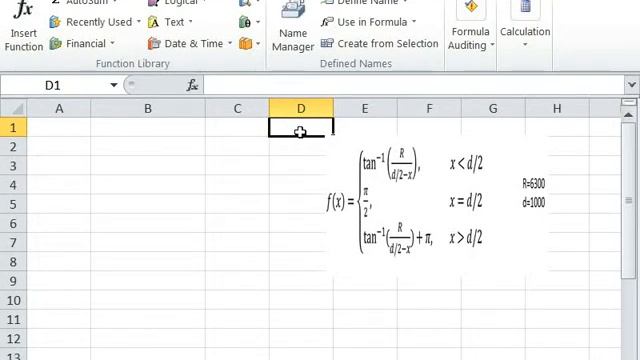Image resolution: width=640 pixels, height=360 pixels.
Task: Open the Name Manager
Action: [x=293, y=27]
